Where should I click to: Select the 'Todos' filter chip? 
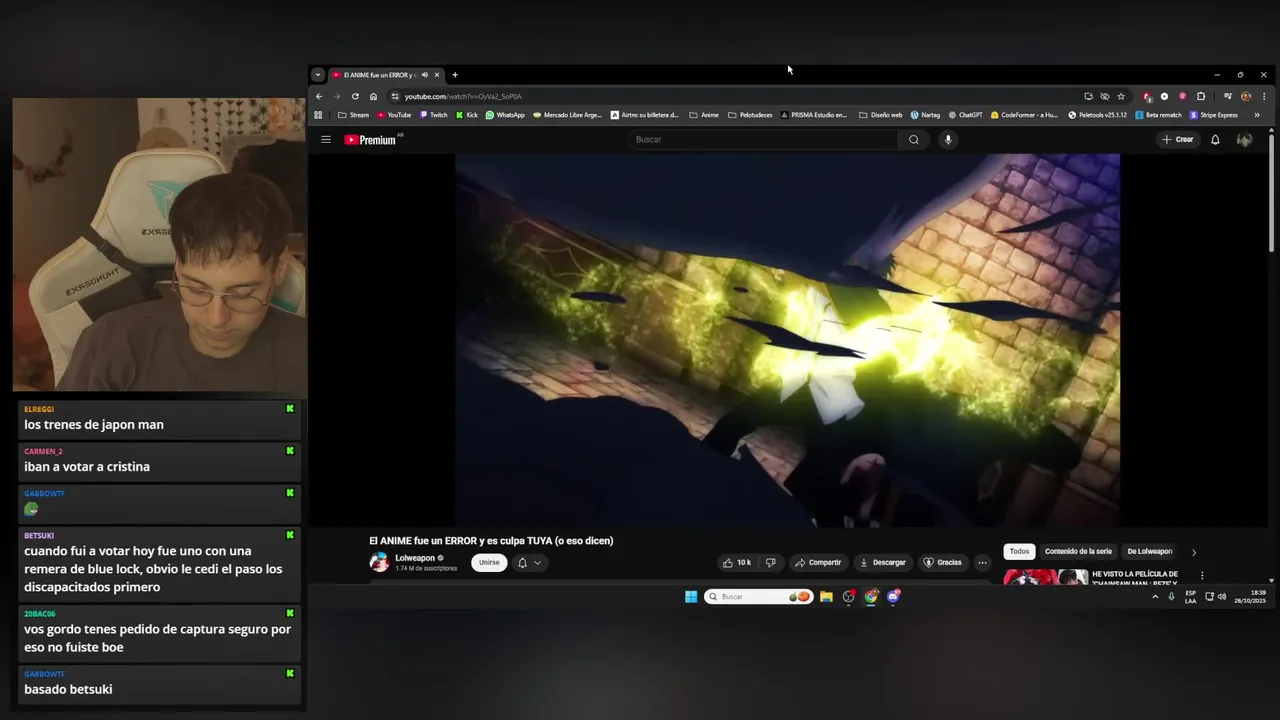click(1019, 551)
